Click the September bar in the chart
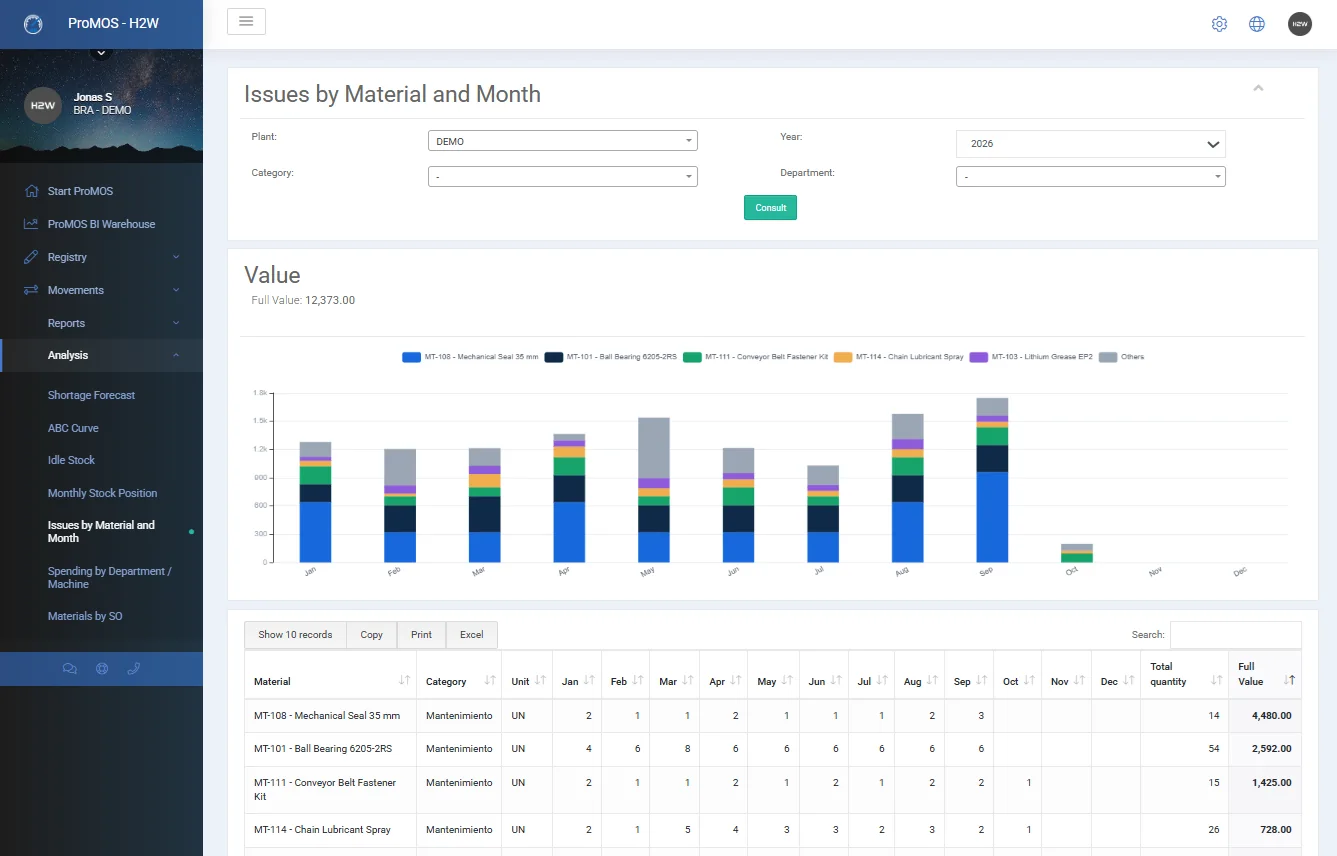1337x856 pixels. 992,480
